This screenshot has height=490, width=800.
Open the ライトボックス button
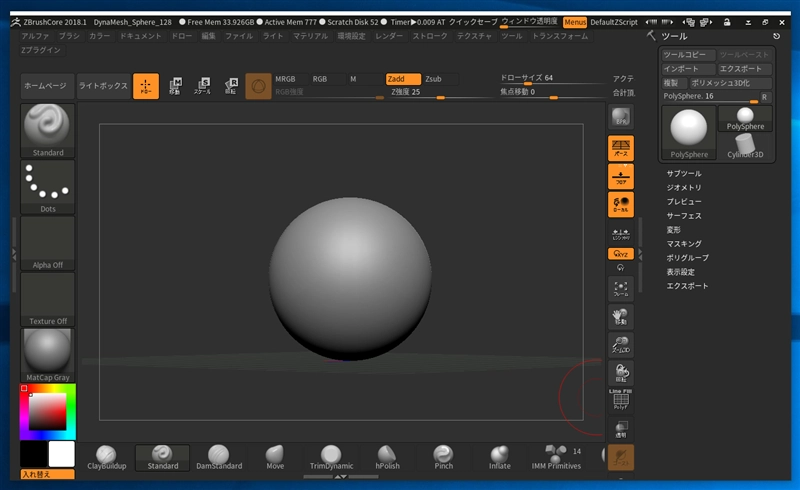[x=103, y=86]
